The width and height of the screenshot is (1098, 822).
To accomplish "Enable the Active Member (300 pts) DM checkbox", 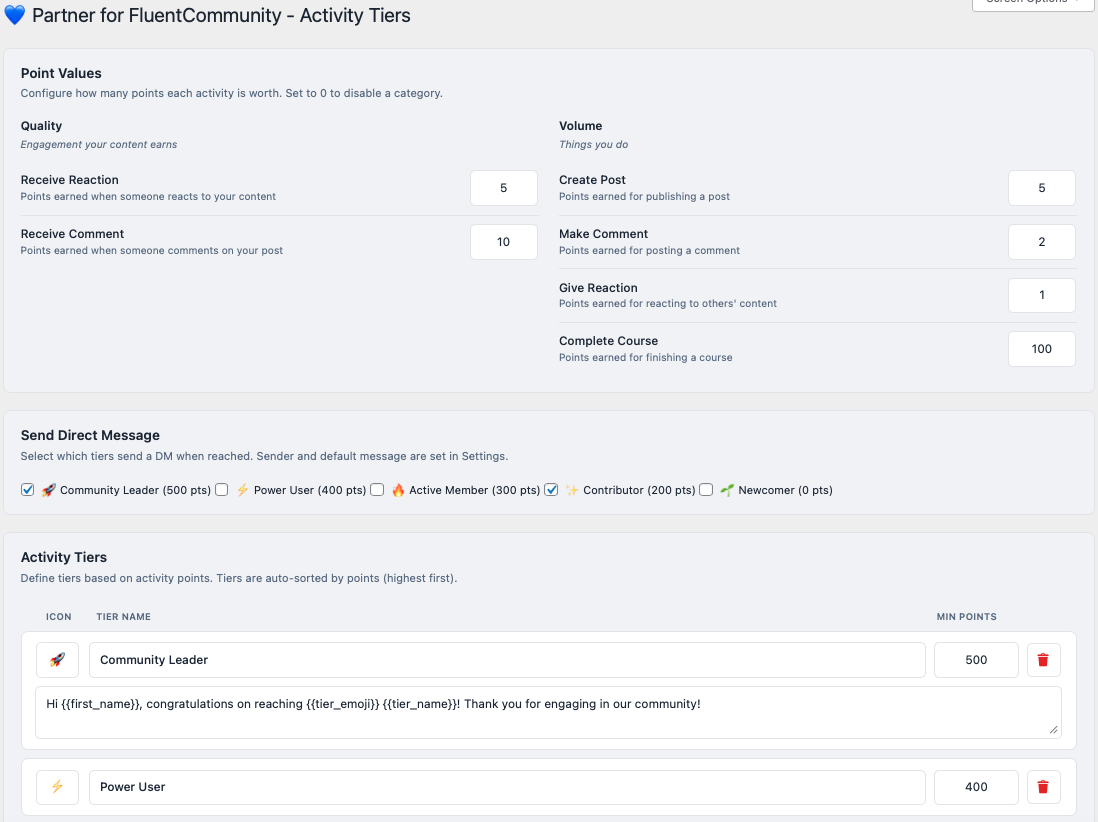I will (377, 489).
